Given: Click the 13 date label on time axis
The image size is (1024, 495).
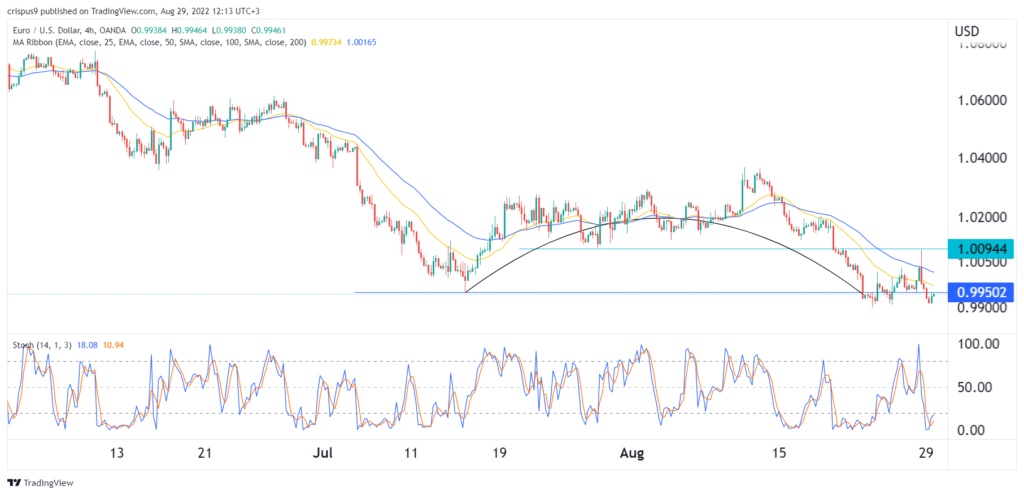Looking at the screenshot, I should [x=117, y=453].
